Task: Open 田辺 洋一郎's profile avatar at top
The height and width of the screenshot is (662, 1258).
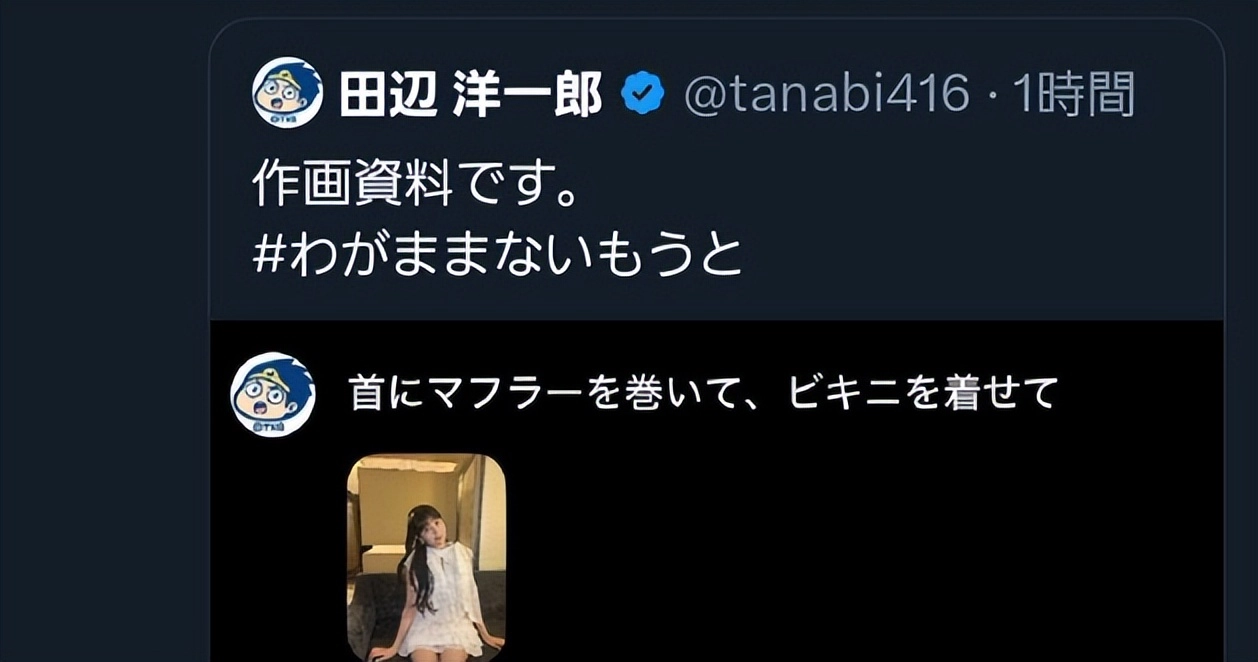Action: (x=287, y=92)
